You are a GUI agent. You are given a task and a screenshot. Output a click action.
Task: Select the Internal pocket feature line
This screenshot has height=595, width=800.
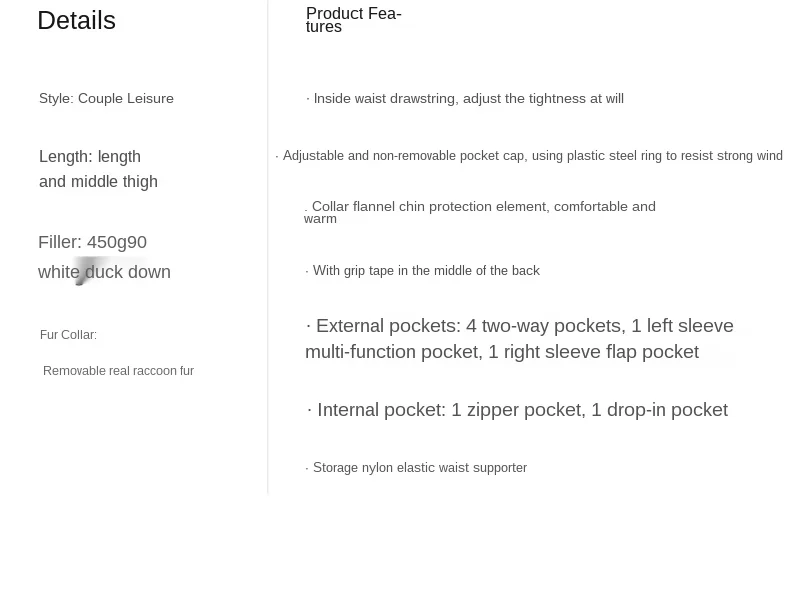(518, 410)
